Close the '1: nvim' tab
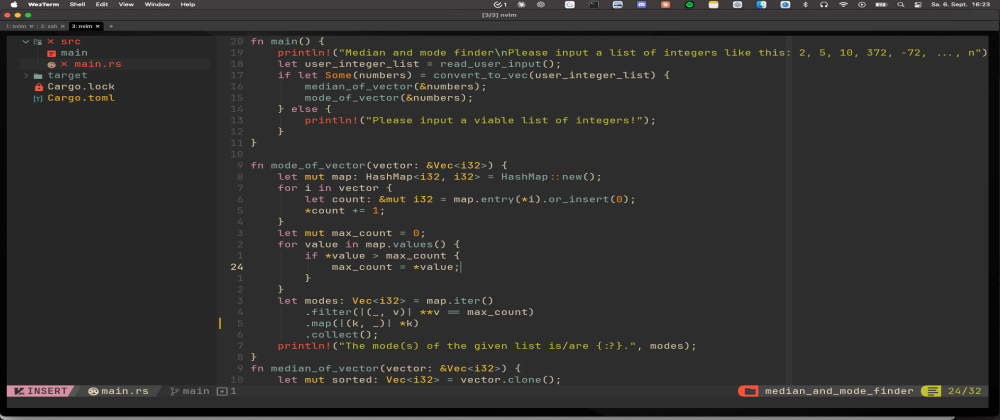 tap(31, 26)
